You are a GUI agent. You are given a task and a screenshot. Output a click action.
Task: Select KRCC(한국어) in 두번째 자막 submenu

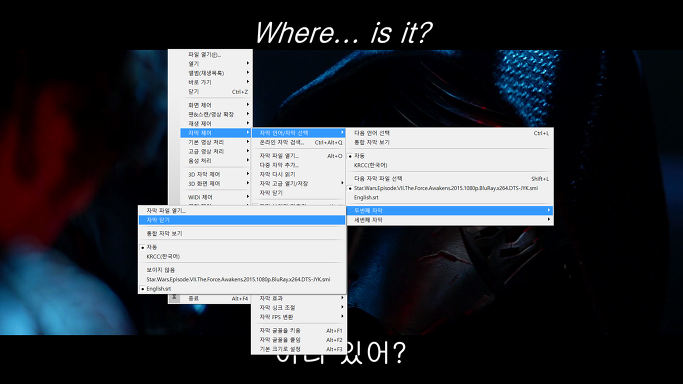pos(242,256)
